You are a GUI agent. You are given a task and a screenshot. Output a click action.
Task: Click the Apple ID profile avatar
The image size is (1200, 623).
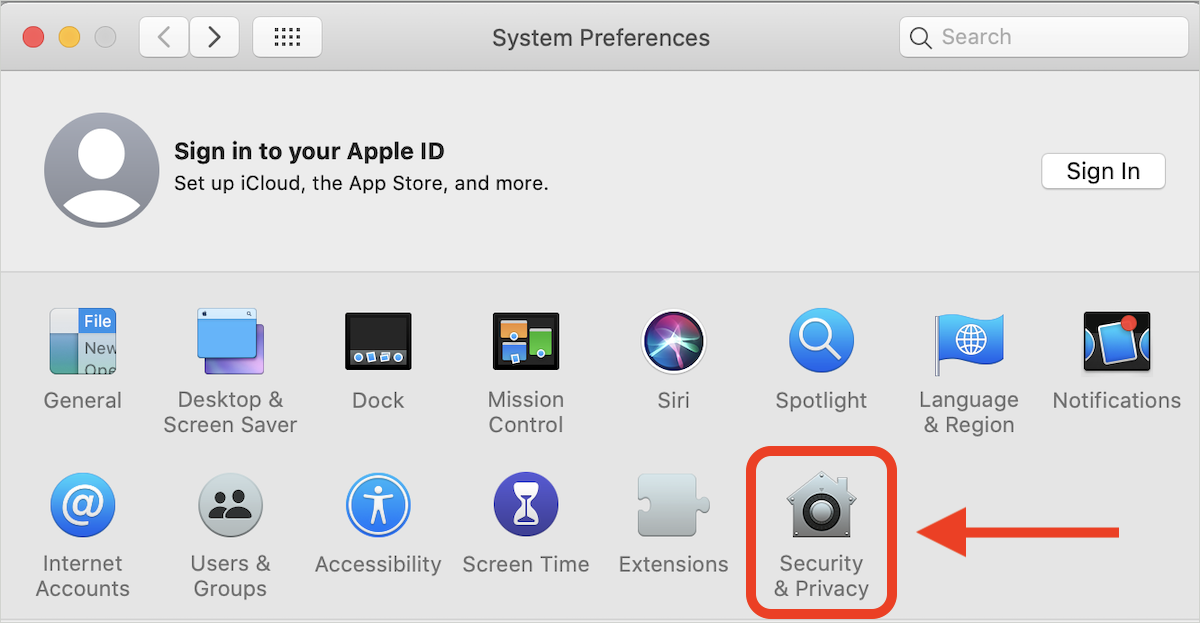(102, 170)
